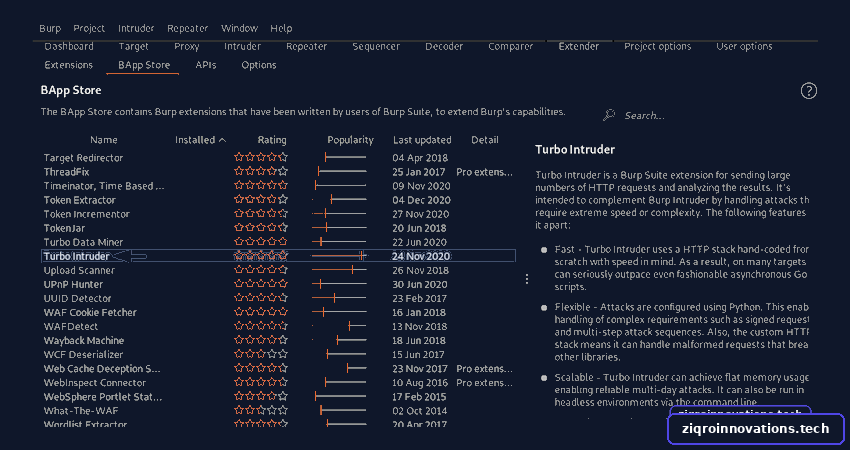This screenshot has width=850, height=450.
Task: Click ThreadFix Pro extens... detail cell
Action: click(x=484, y=172)
